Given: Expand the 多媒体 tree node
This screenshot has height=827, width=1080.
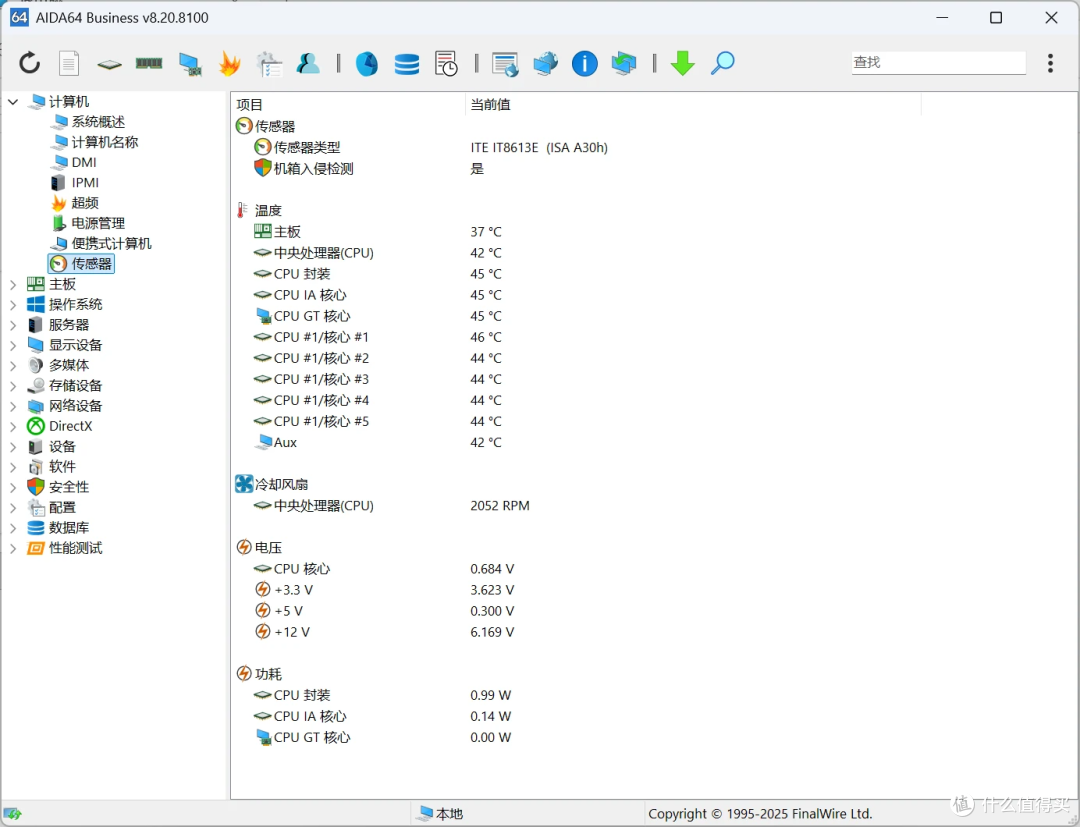Looking at the screenshot, I should tap(13, 366).
